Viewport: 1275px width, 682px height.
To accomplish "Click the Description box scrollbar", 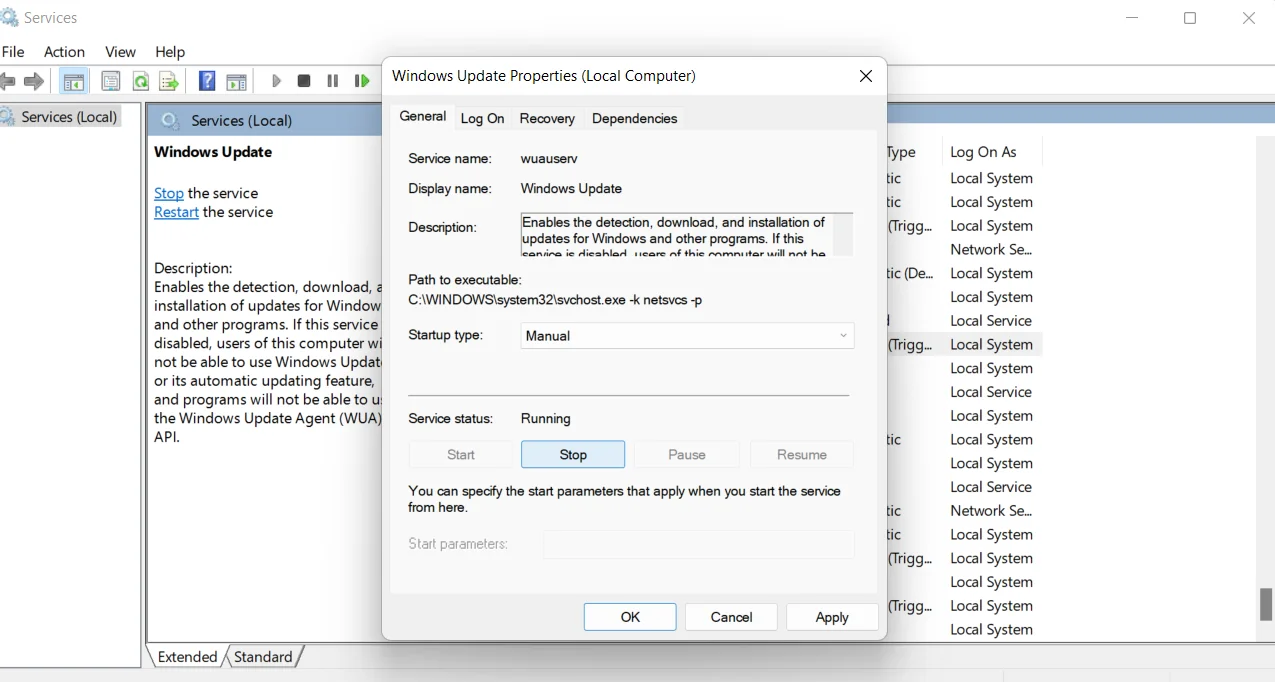I will point(843,236).
